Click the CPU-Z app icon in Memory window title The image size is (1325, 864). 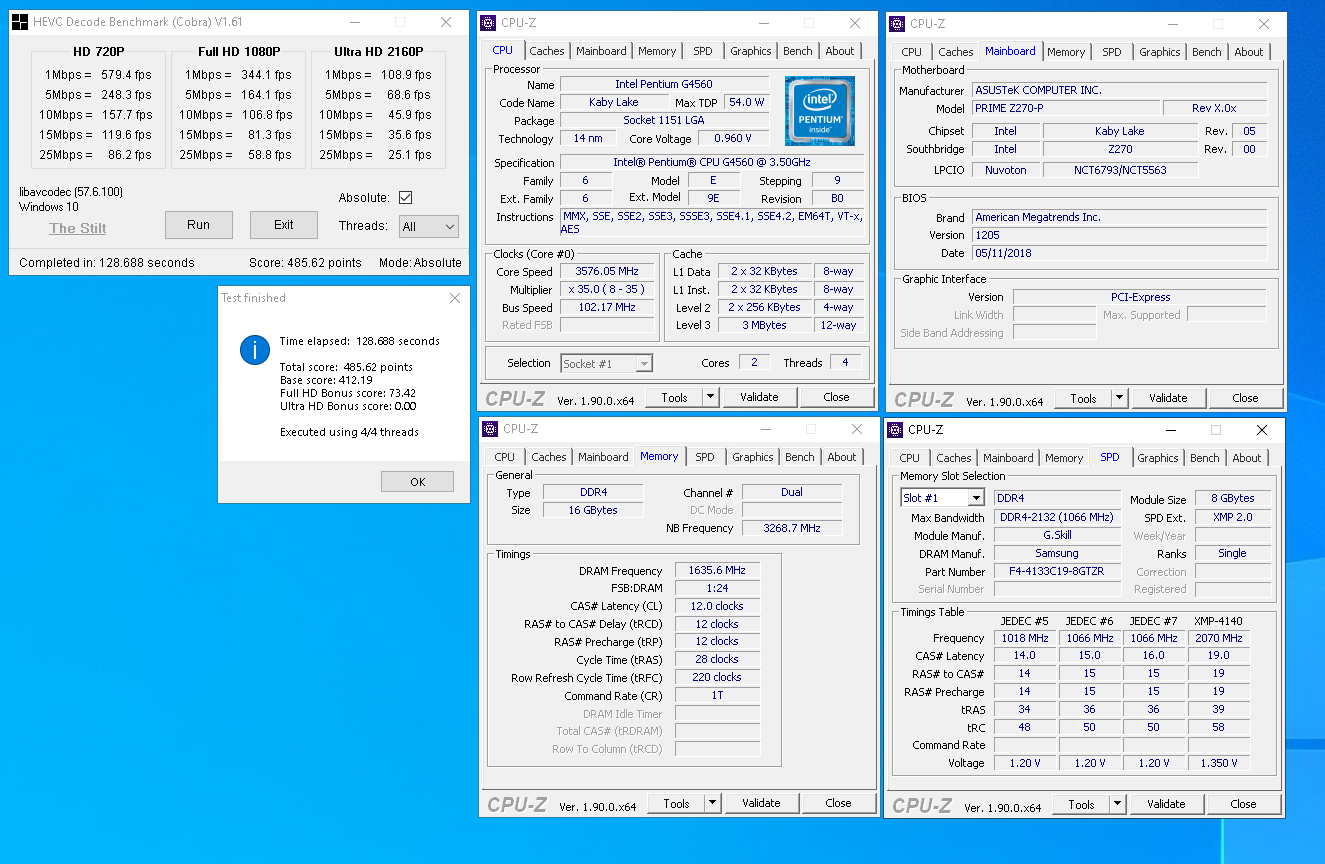point(490,429)
